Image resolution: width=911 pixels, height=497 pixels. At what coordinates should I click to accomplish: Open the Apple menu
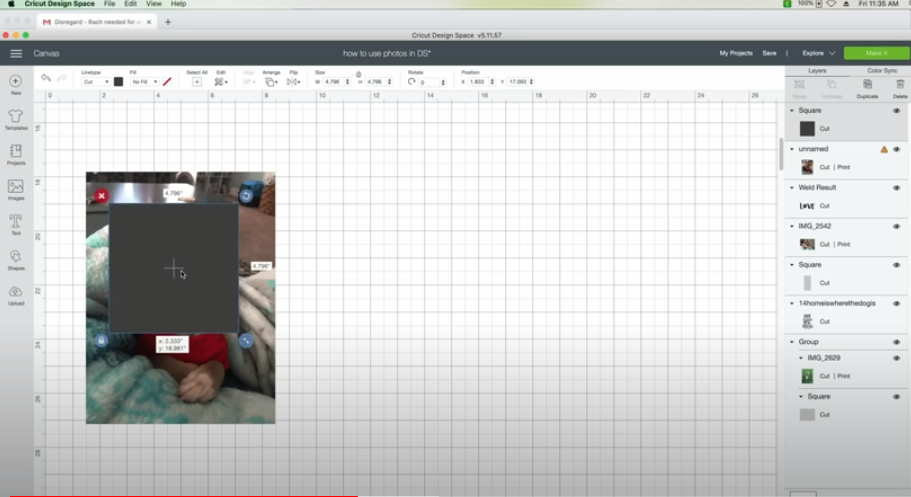point(11,3)
